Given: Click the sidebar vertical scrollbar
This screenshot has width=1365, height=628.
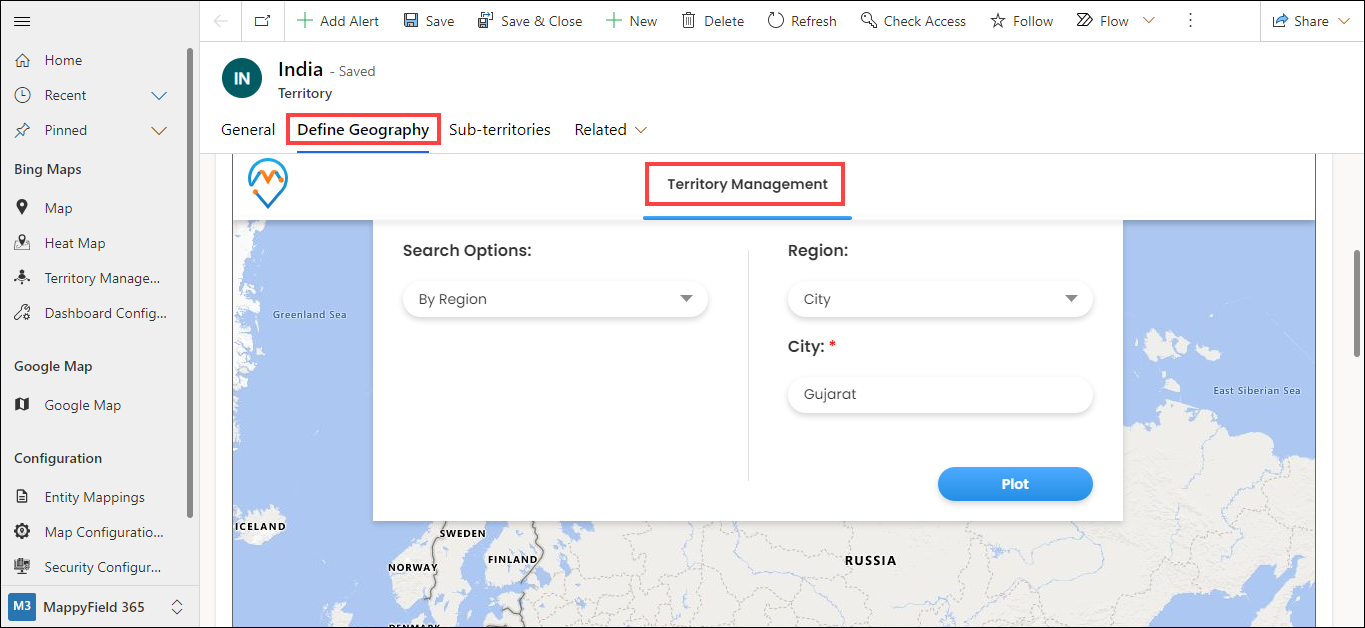Looking at the screenshot, I should pyautogui.click(x=190, y=283).
